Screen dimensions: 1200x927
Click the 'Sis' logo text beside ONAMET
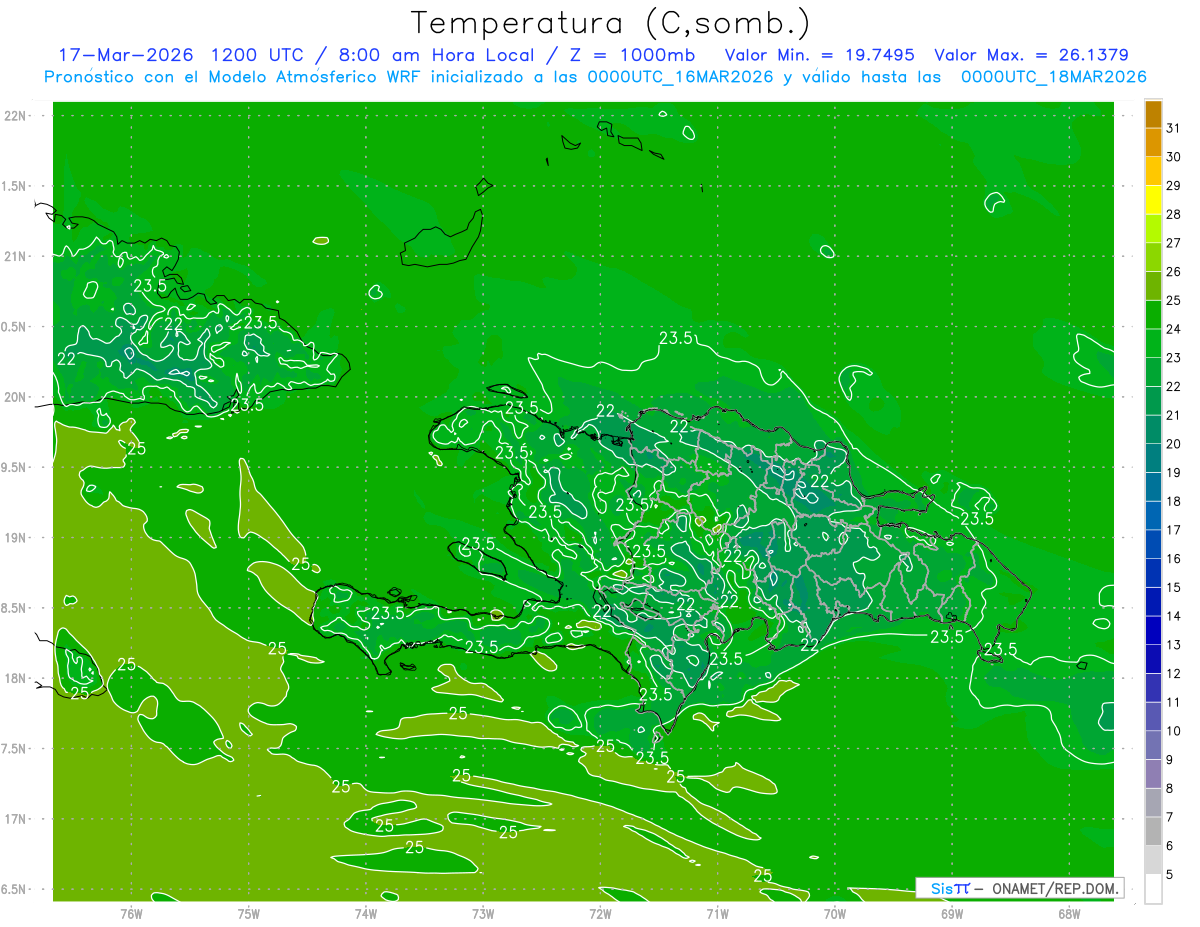(942, 888)
